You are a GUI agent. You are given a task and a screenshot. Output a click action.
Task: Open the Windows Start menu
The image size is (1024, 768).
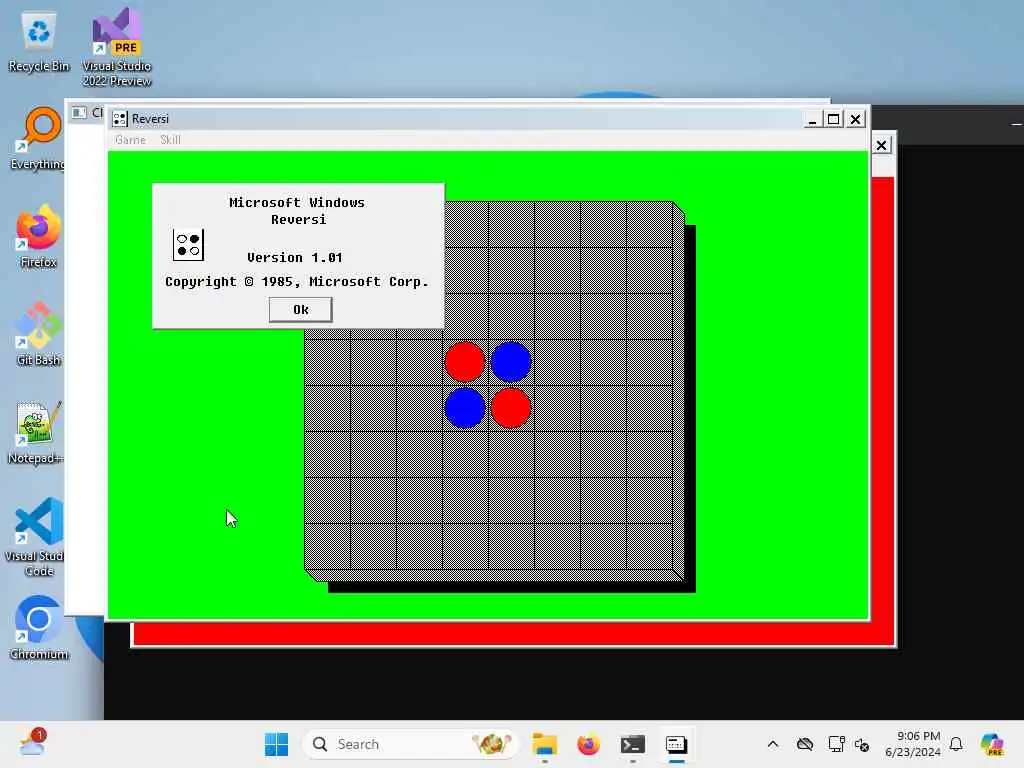tap(276, 744)
